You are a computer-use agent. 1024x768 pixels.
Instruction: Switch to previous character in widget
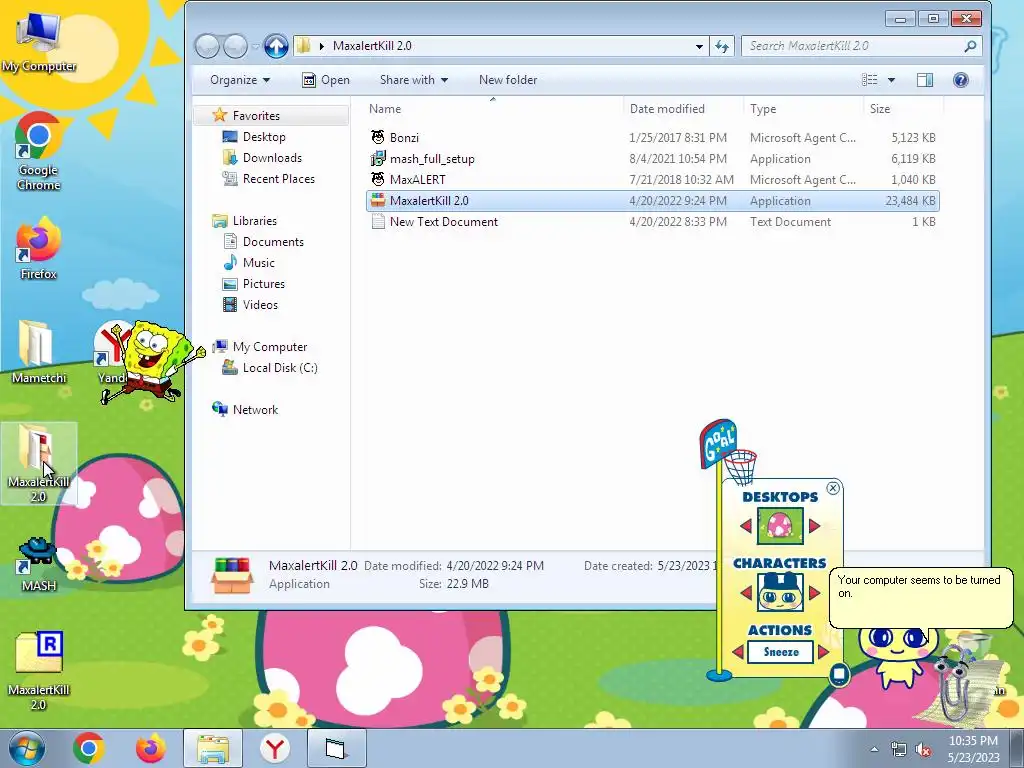click(x=746, y=592)
